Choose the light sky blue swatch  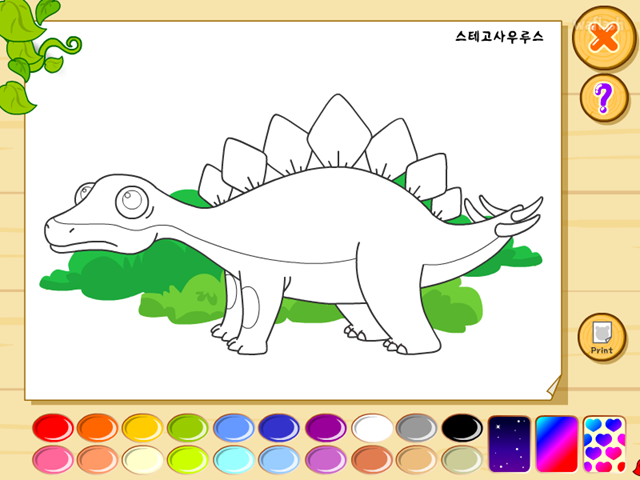click(279, 459)
